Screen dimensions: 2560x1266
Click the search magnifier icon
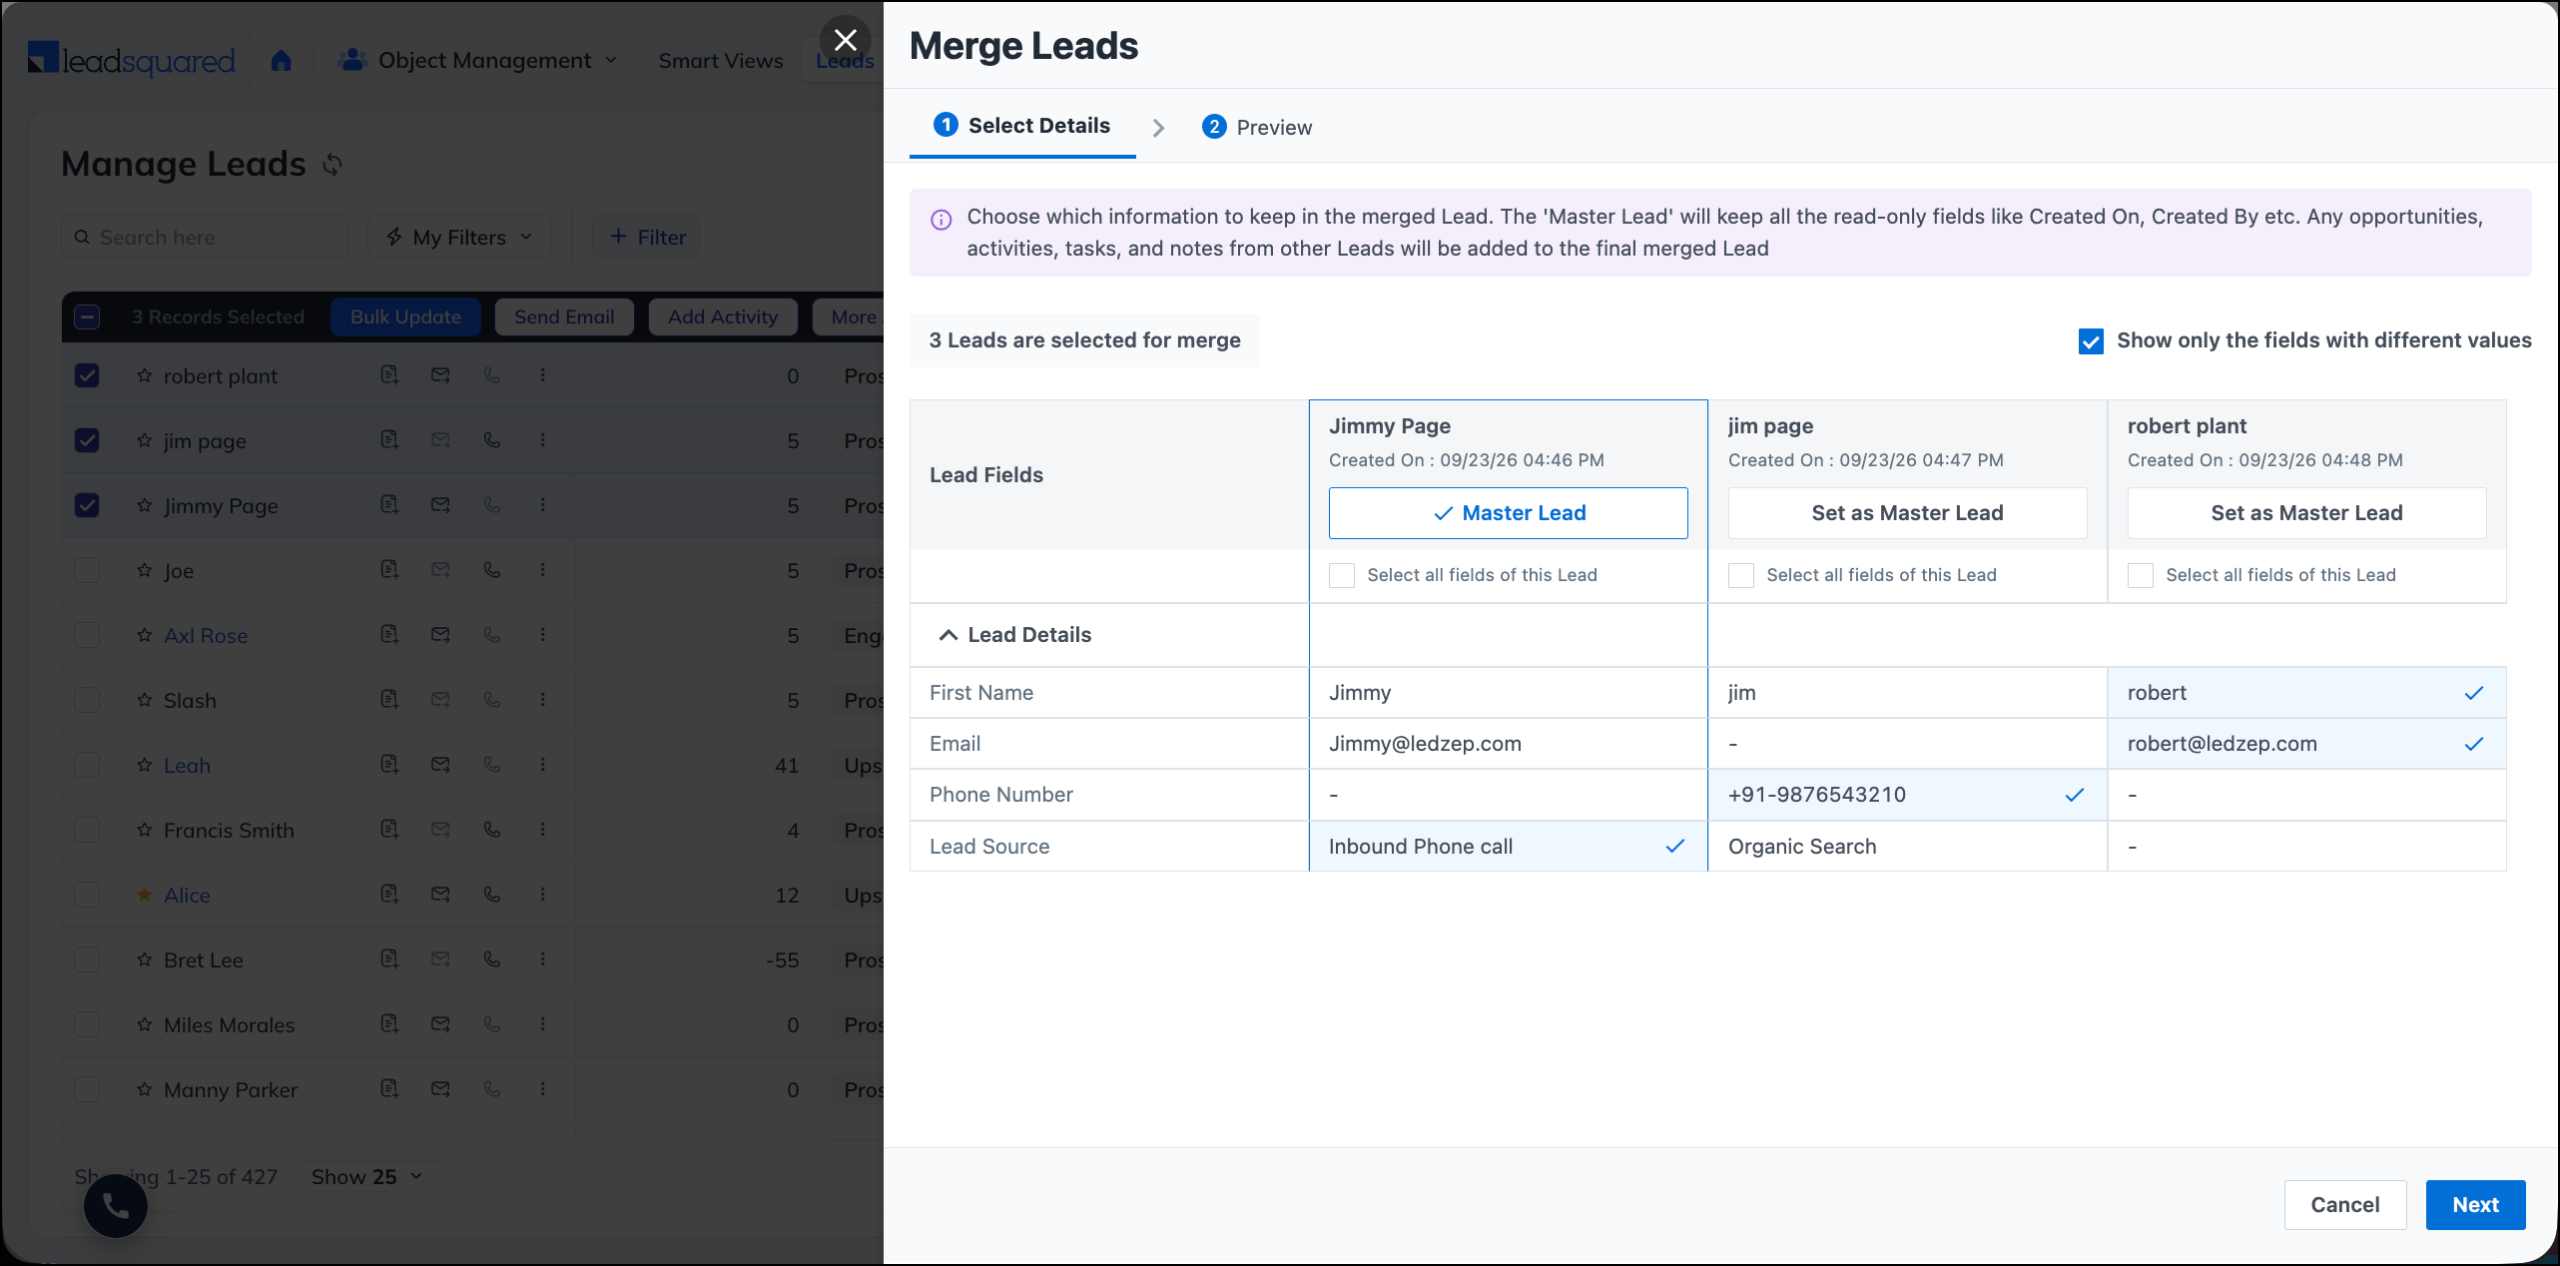tap(82, 237)
